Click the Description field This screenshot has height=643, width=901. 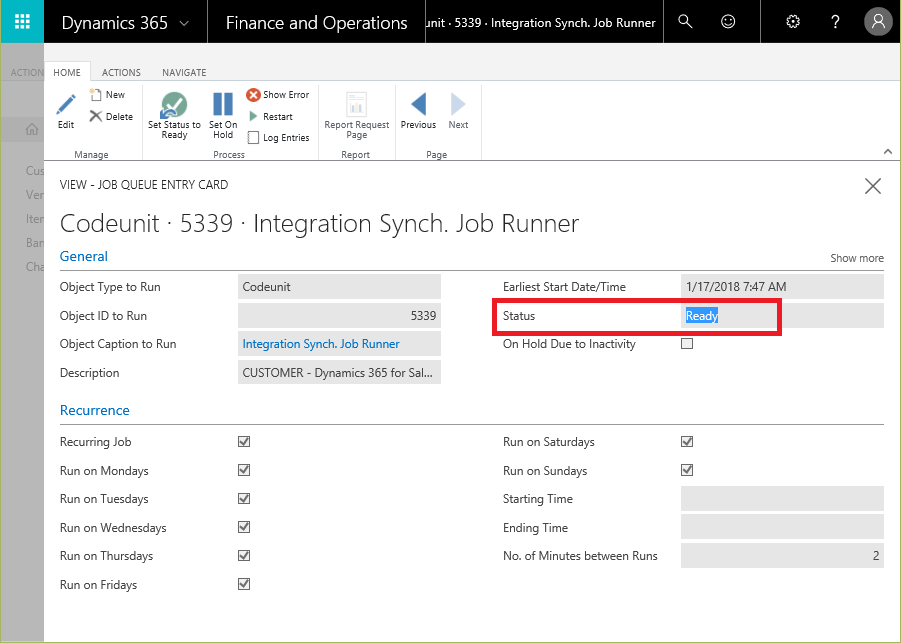click(x=339, y=372)
